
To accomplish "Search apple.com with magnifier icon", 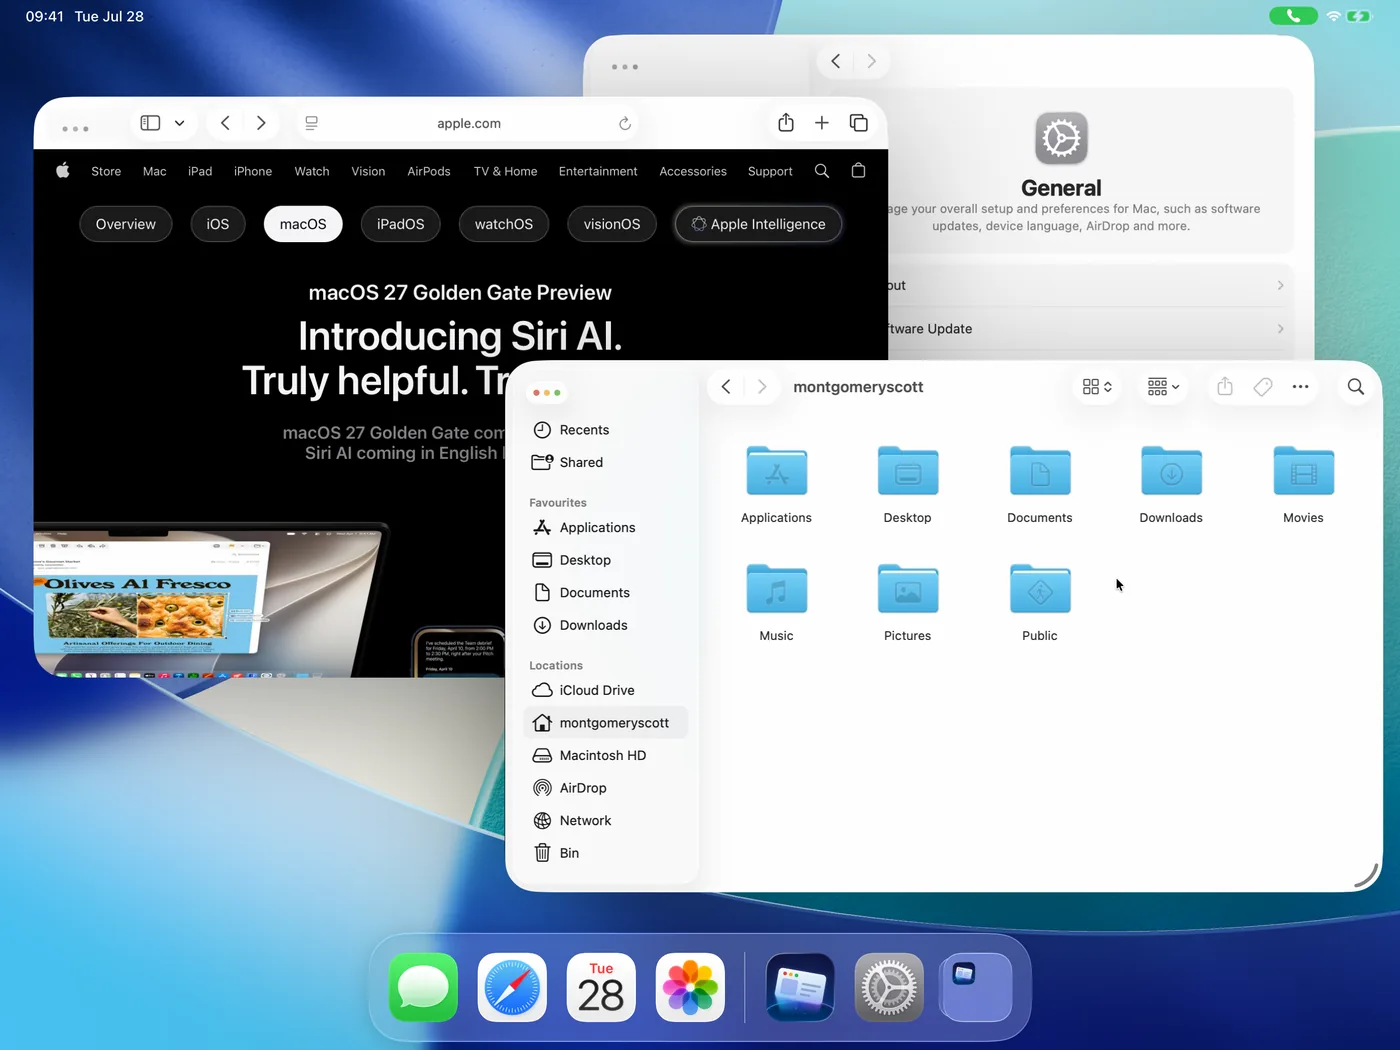I will 822,171.
